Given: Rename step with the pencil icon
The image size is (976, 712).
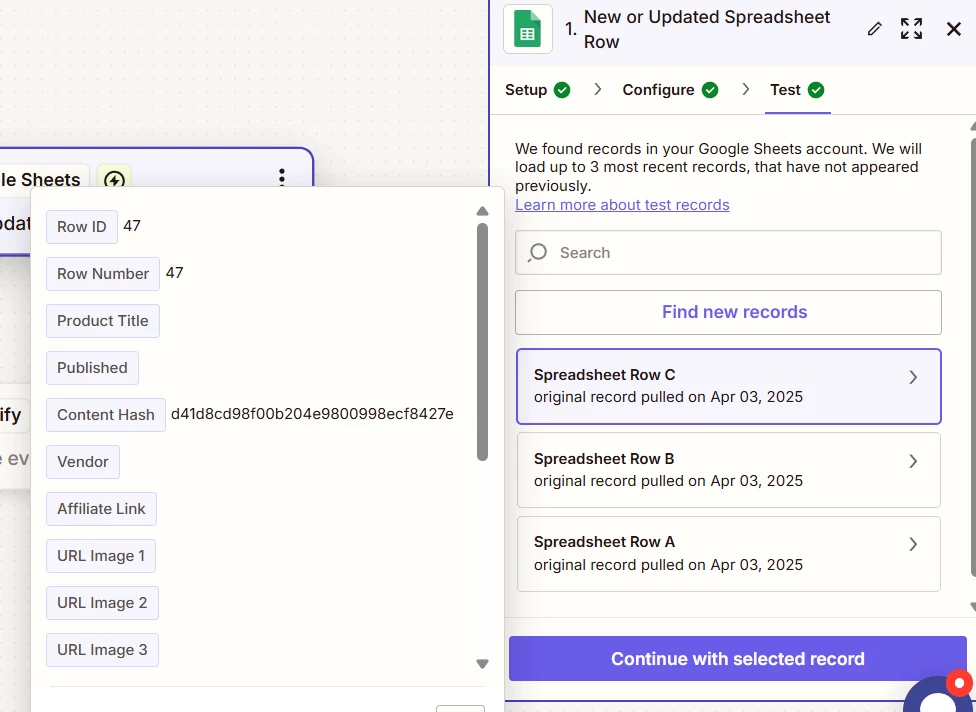Looking at the screenshot, I should (874, 29).
